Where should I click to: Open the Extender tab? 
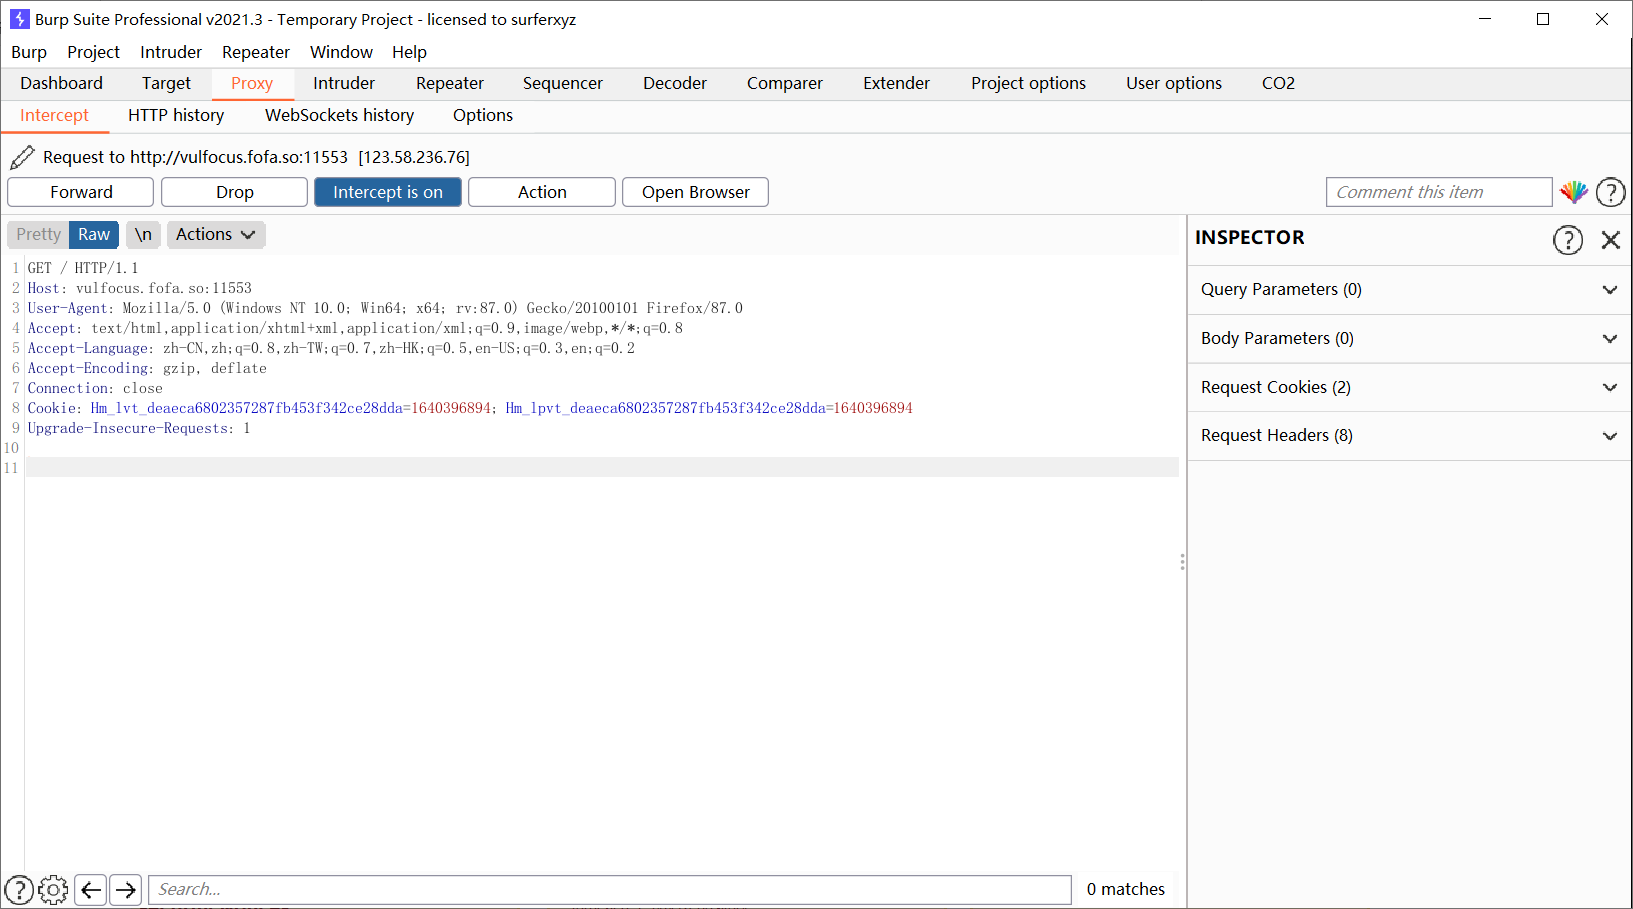pos(897,83)
